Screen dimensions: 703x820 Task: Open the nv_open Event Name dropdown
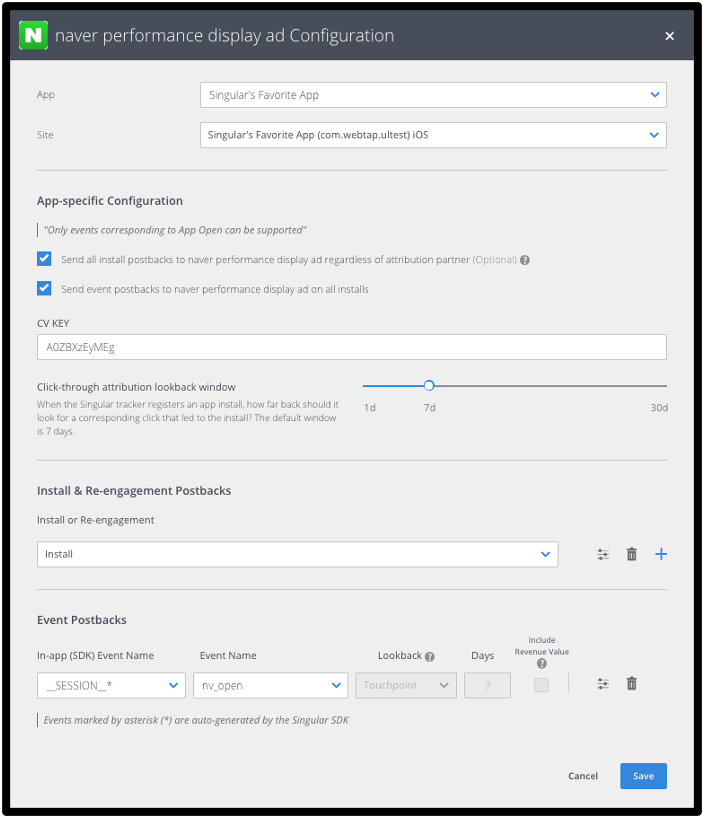(270, 685)
